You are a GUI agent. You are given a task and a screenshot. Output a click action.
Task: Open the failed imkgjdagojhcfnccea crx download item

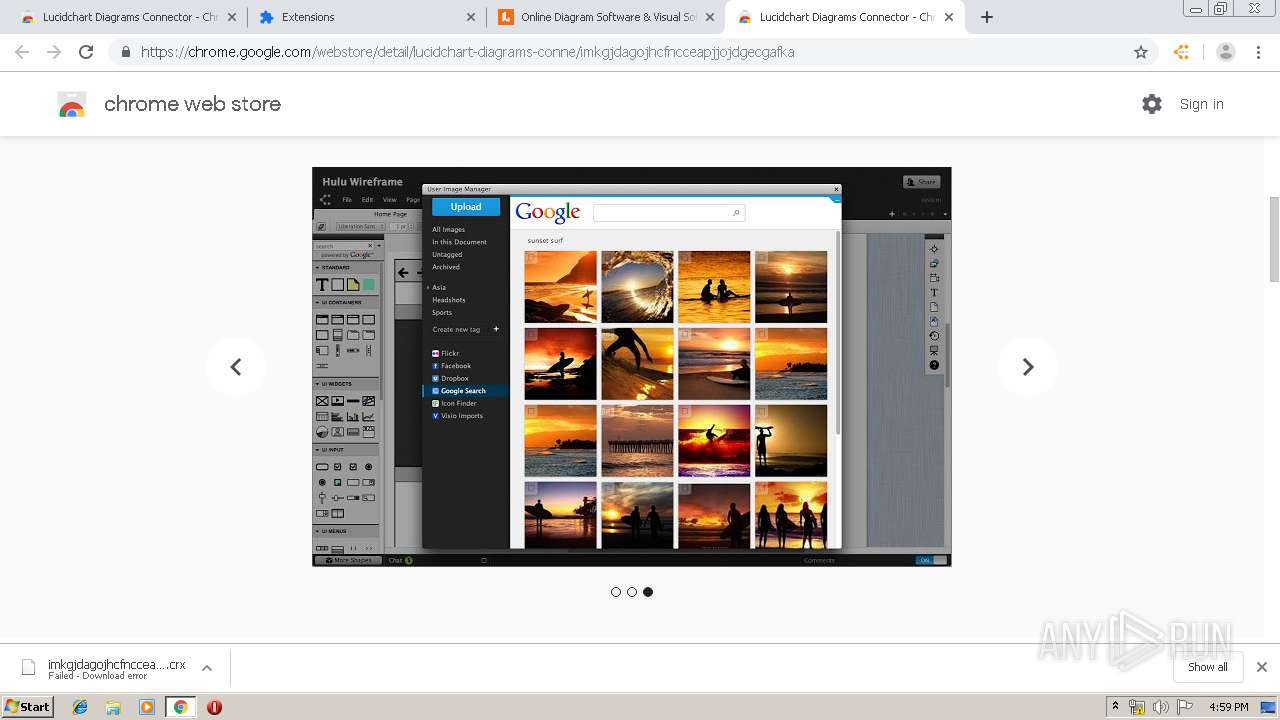click(105, 668)
